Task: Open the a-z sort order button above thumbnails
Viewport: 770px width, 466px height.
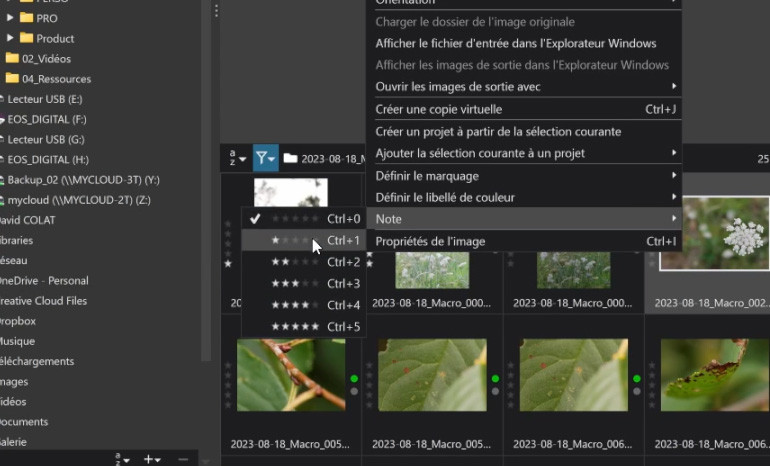Action: 237,158
